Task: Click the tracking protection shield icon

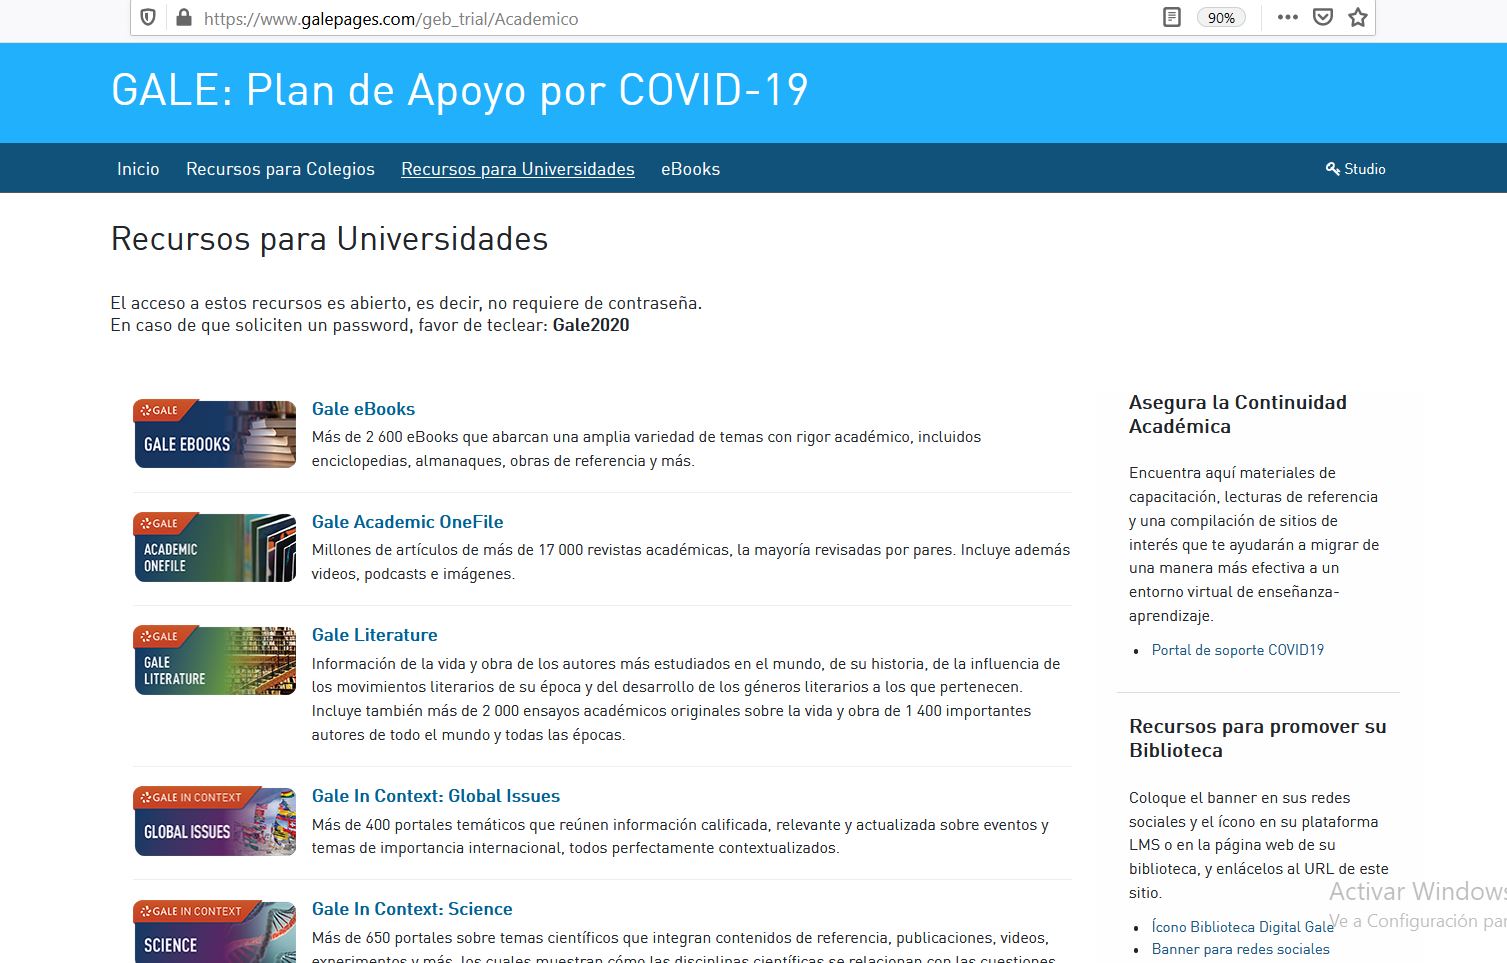Action: 148,18
